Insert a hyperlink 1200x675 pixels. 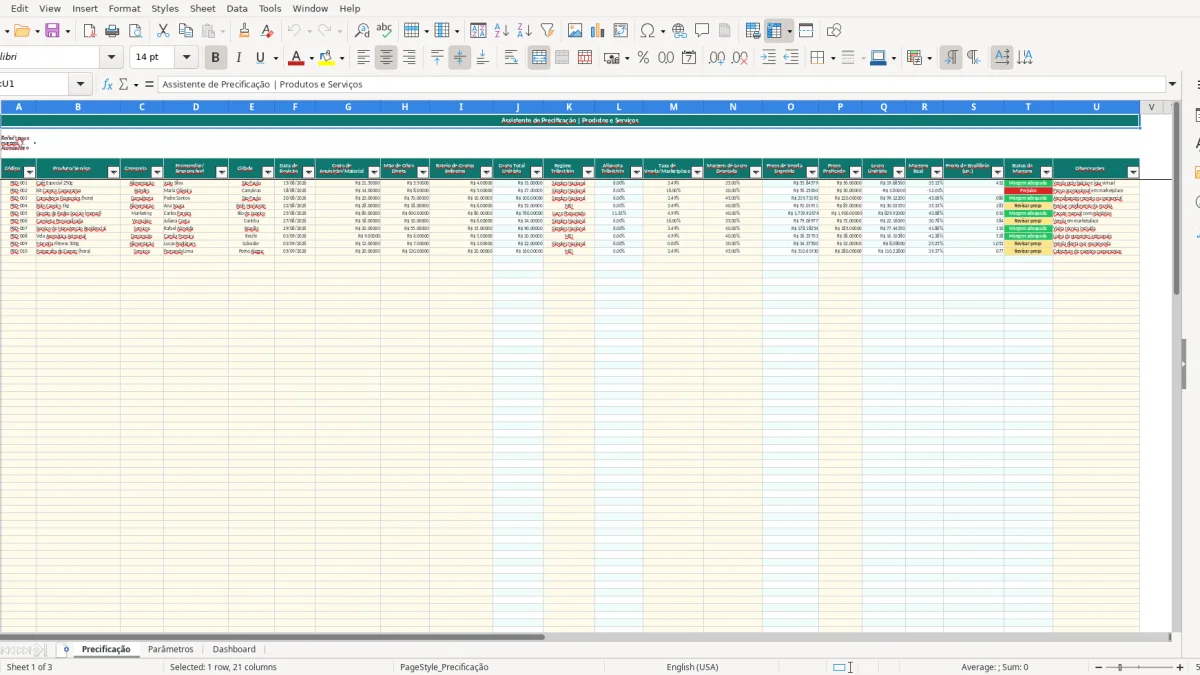[679, 31]
